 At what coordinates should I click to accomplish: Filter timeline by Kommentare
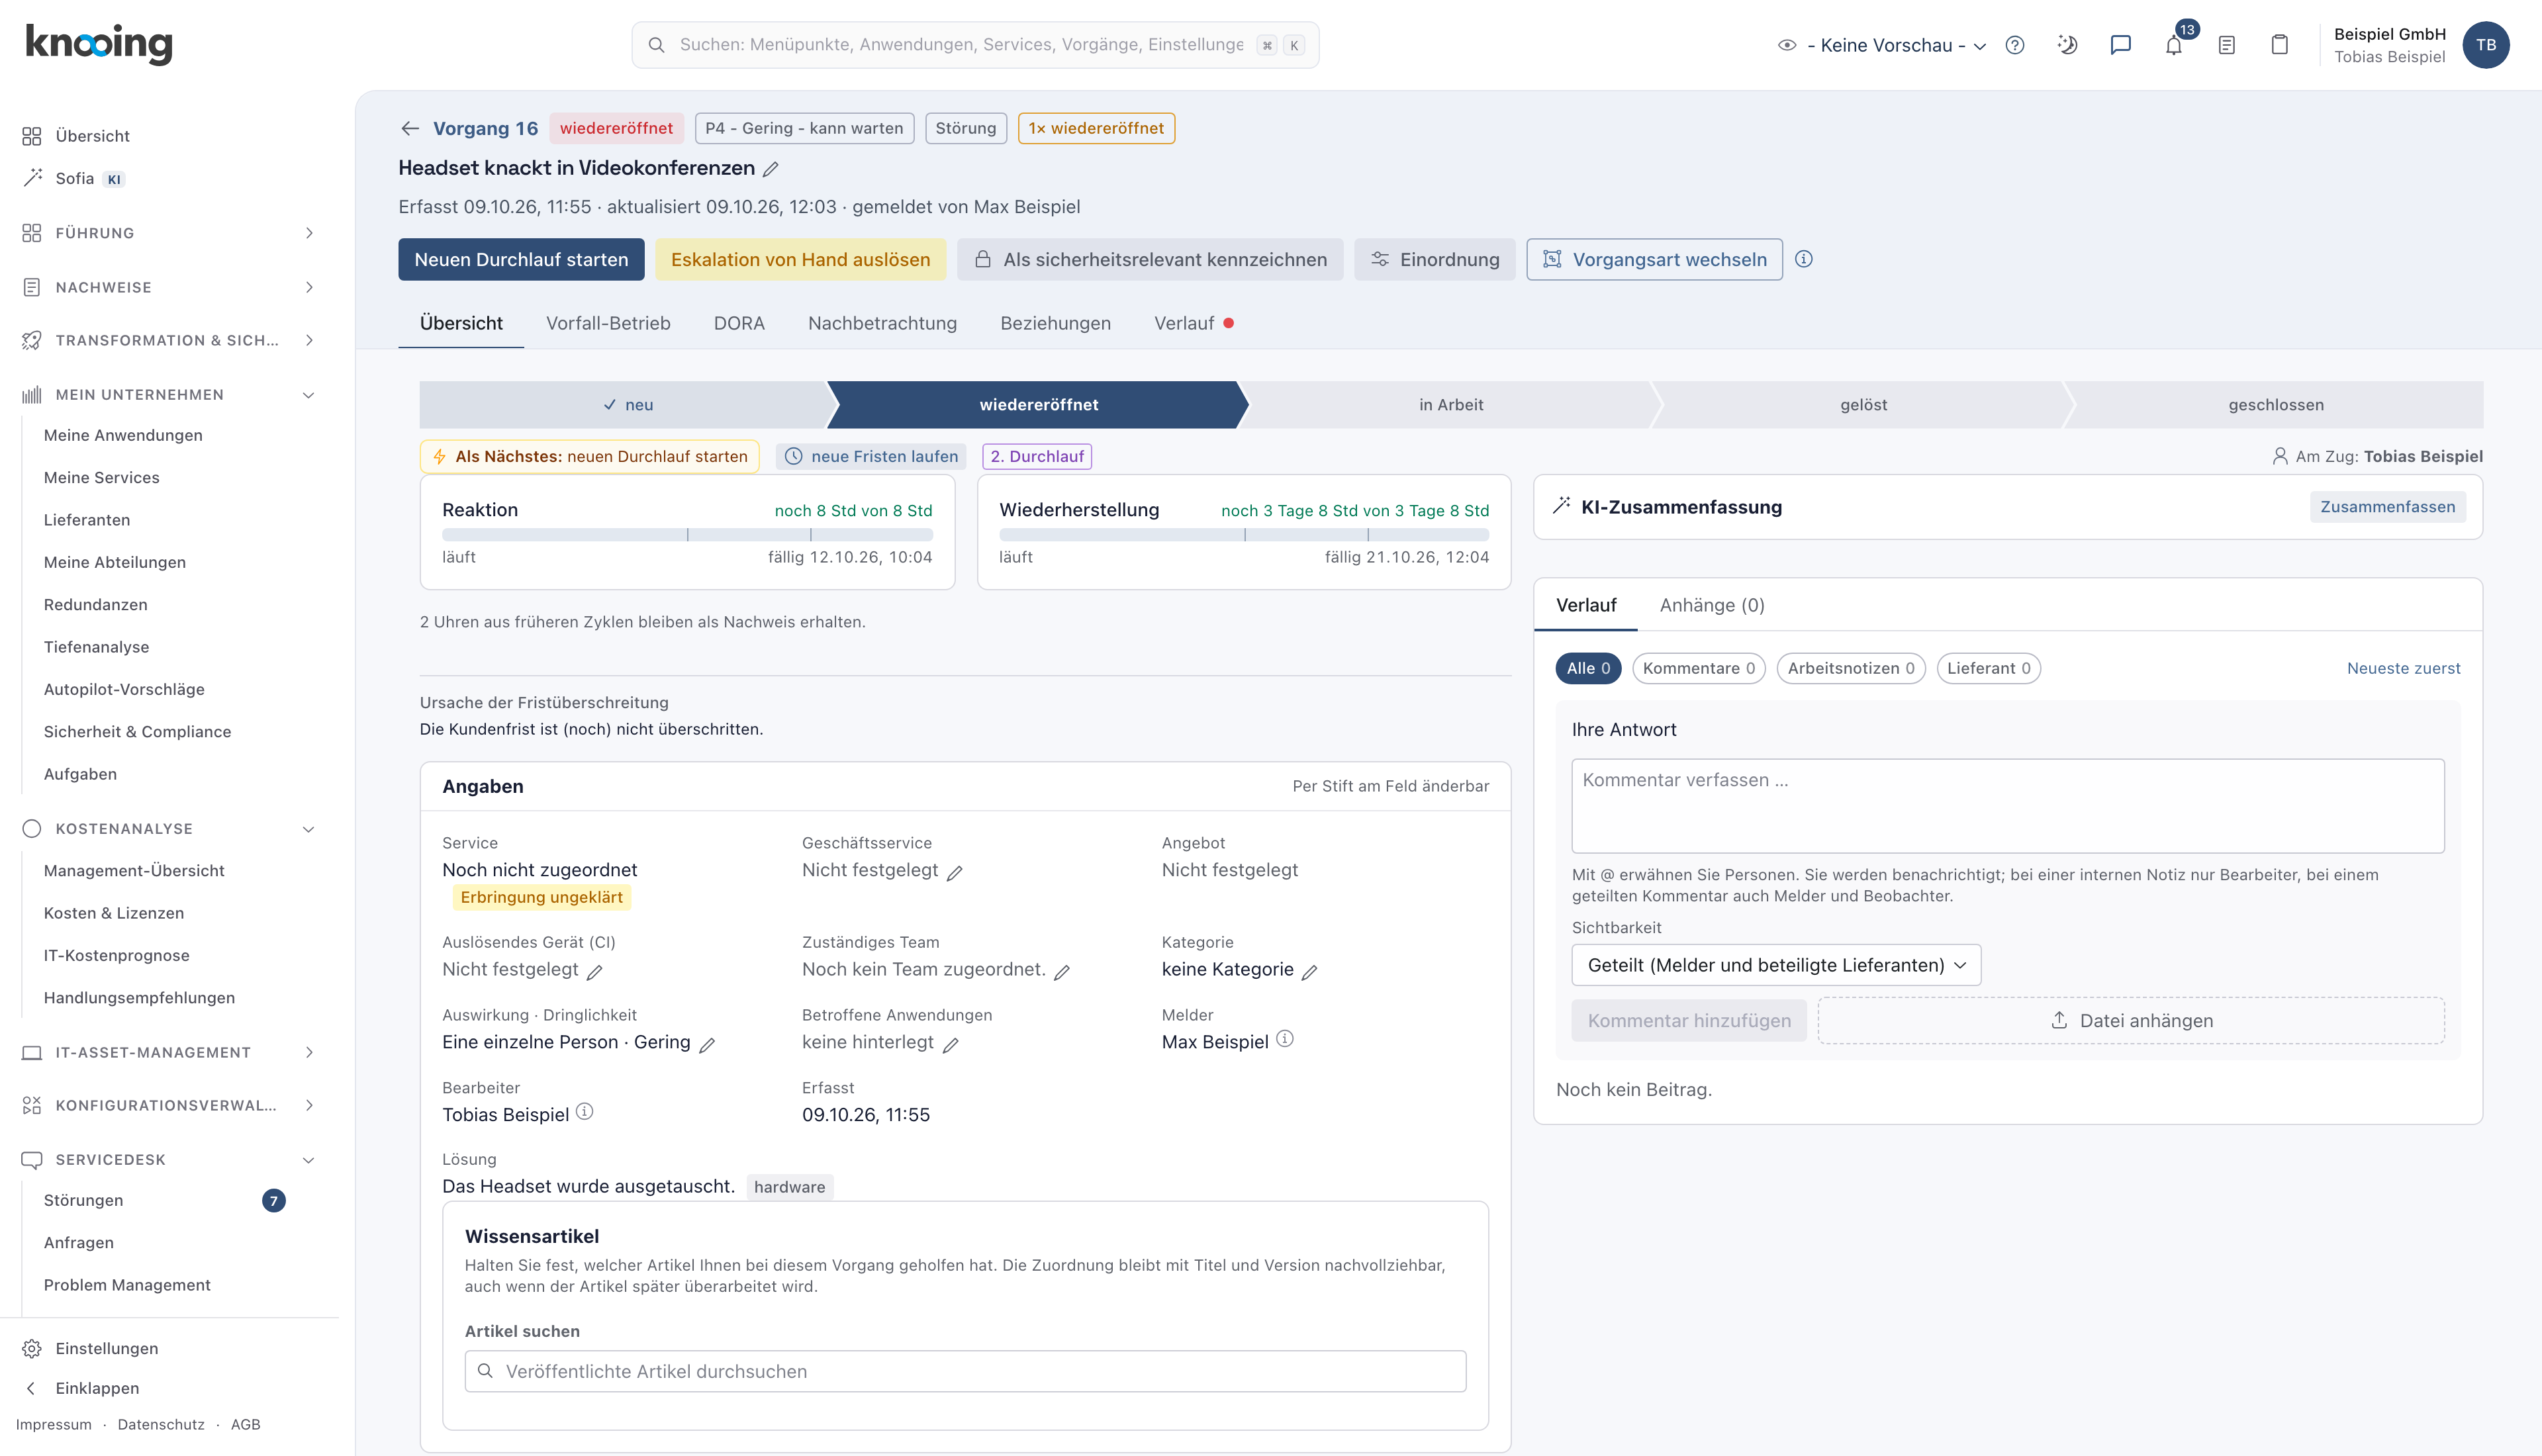(x=1698, y=668)
